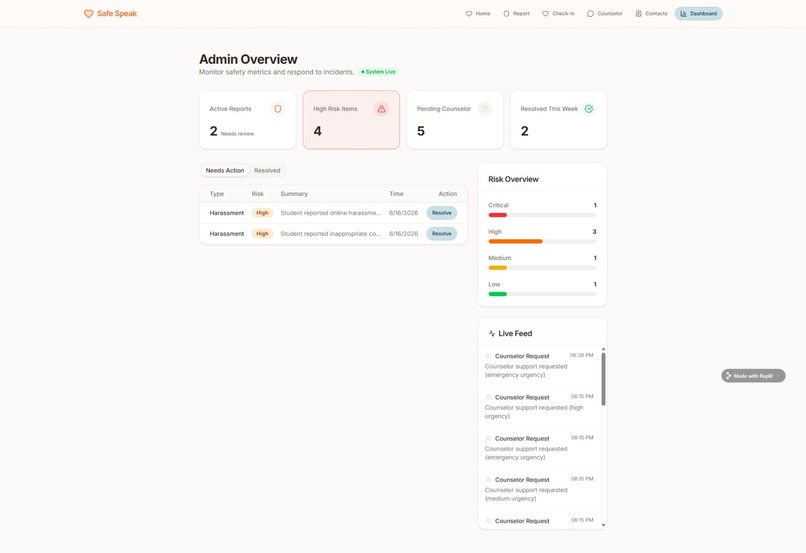Click the checkmark icon on Resolved This Week
This screenshot has width=806, height=553.
pyautogui.click(x=589, y=109)
